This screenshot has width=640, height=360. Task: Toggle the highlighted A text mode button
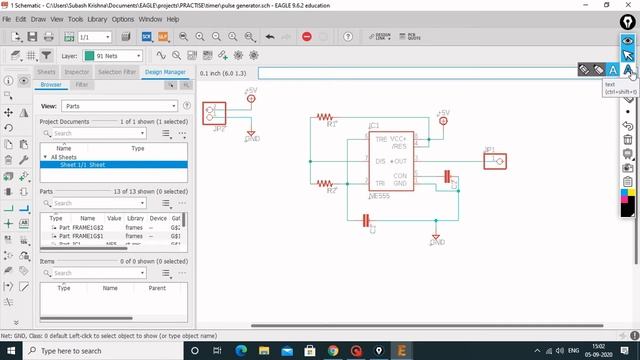click(x=613, y=70)
